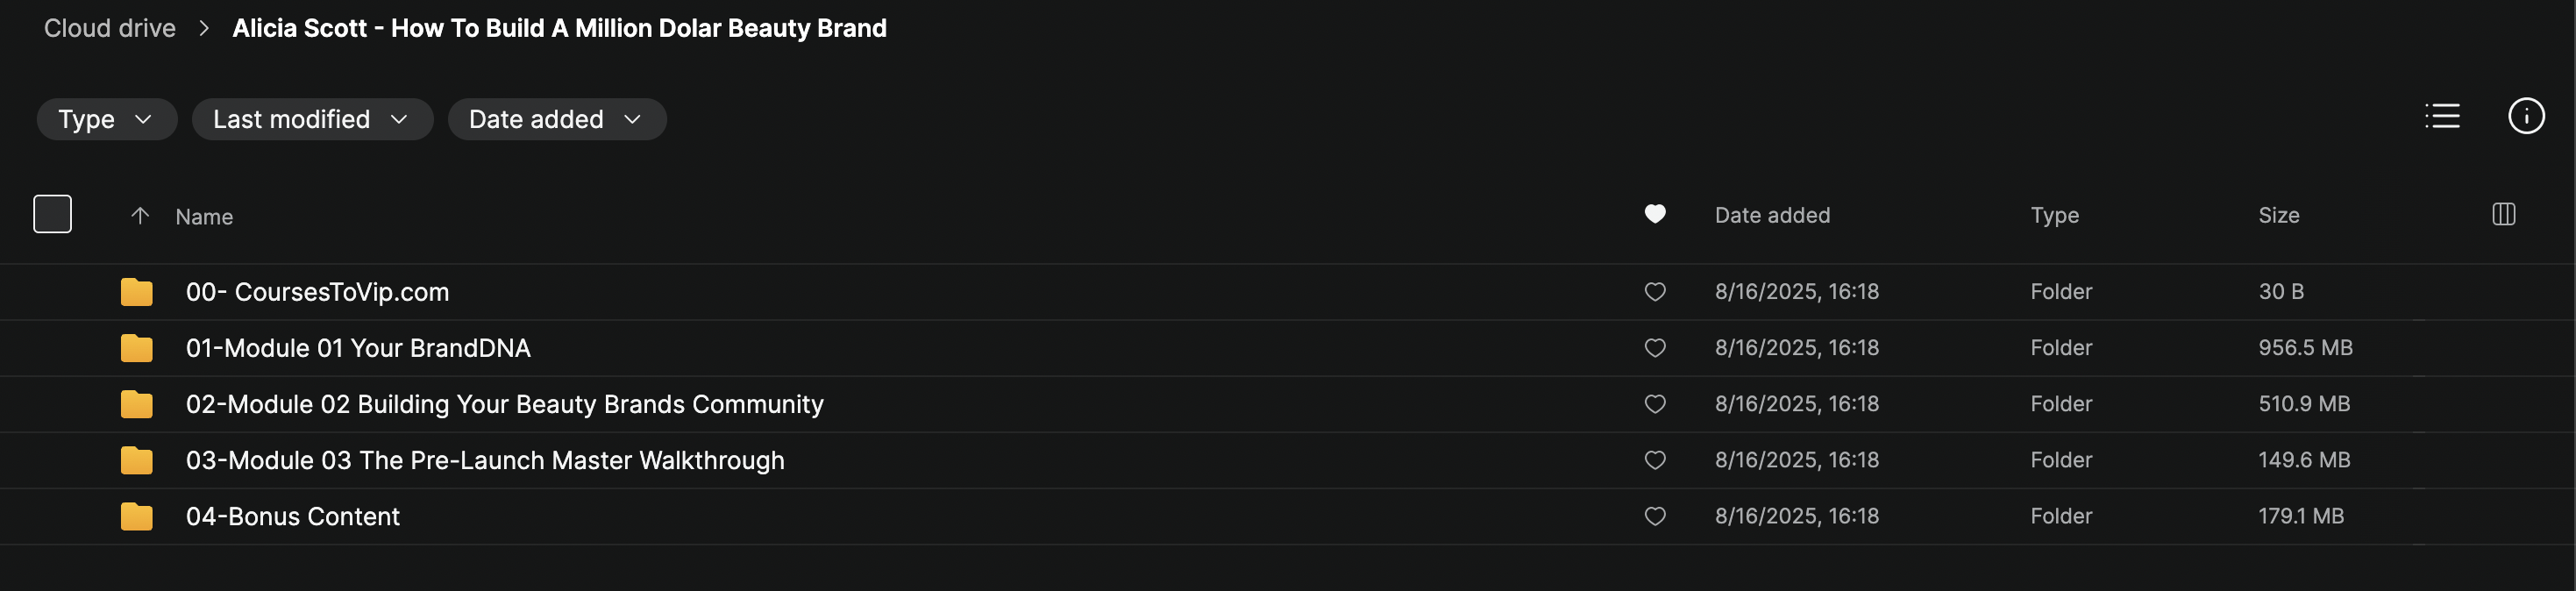
Task: Expand the Last modified filter dropdown
Action: (x=312, y=120)
